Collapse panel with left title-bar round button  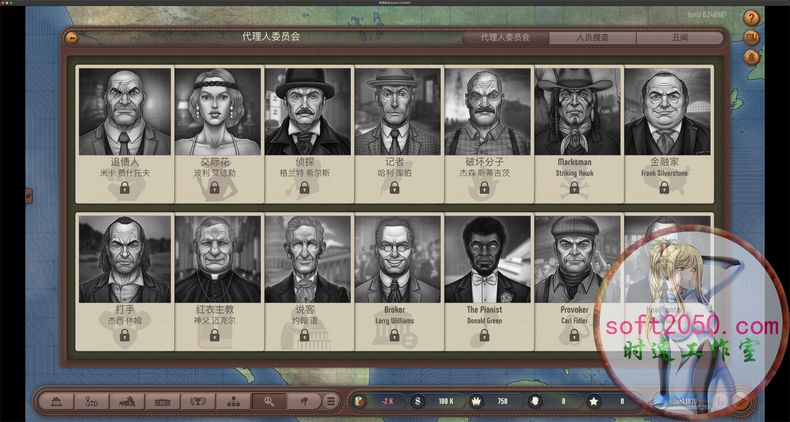pos(71,38)
